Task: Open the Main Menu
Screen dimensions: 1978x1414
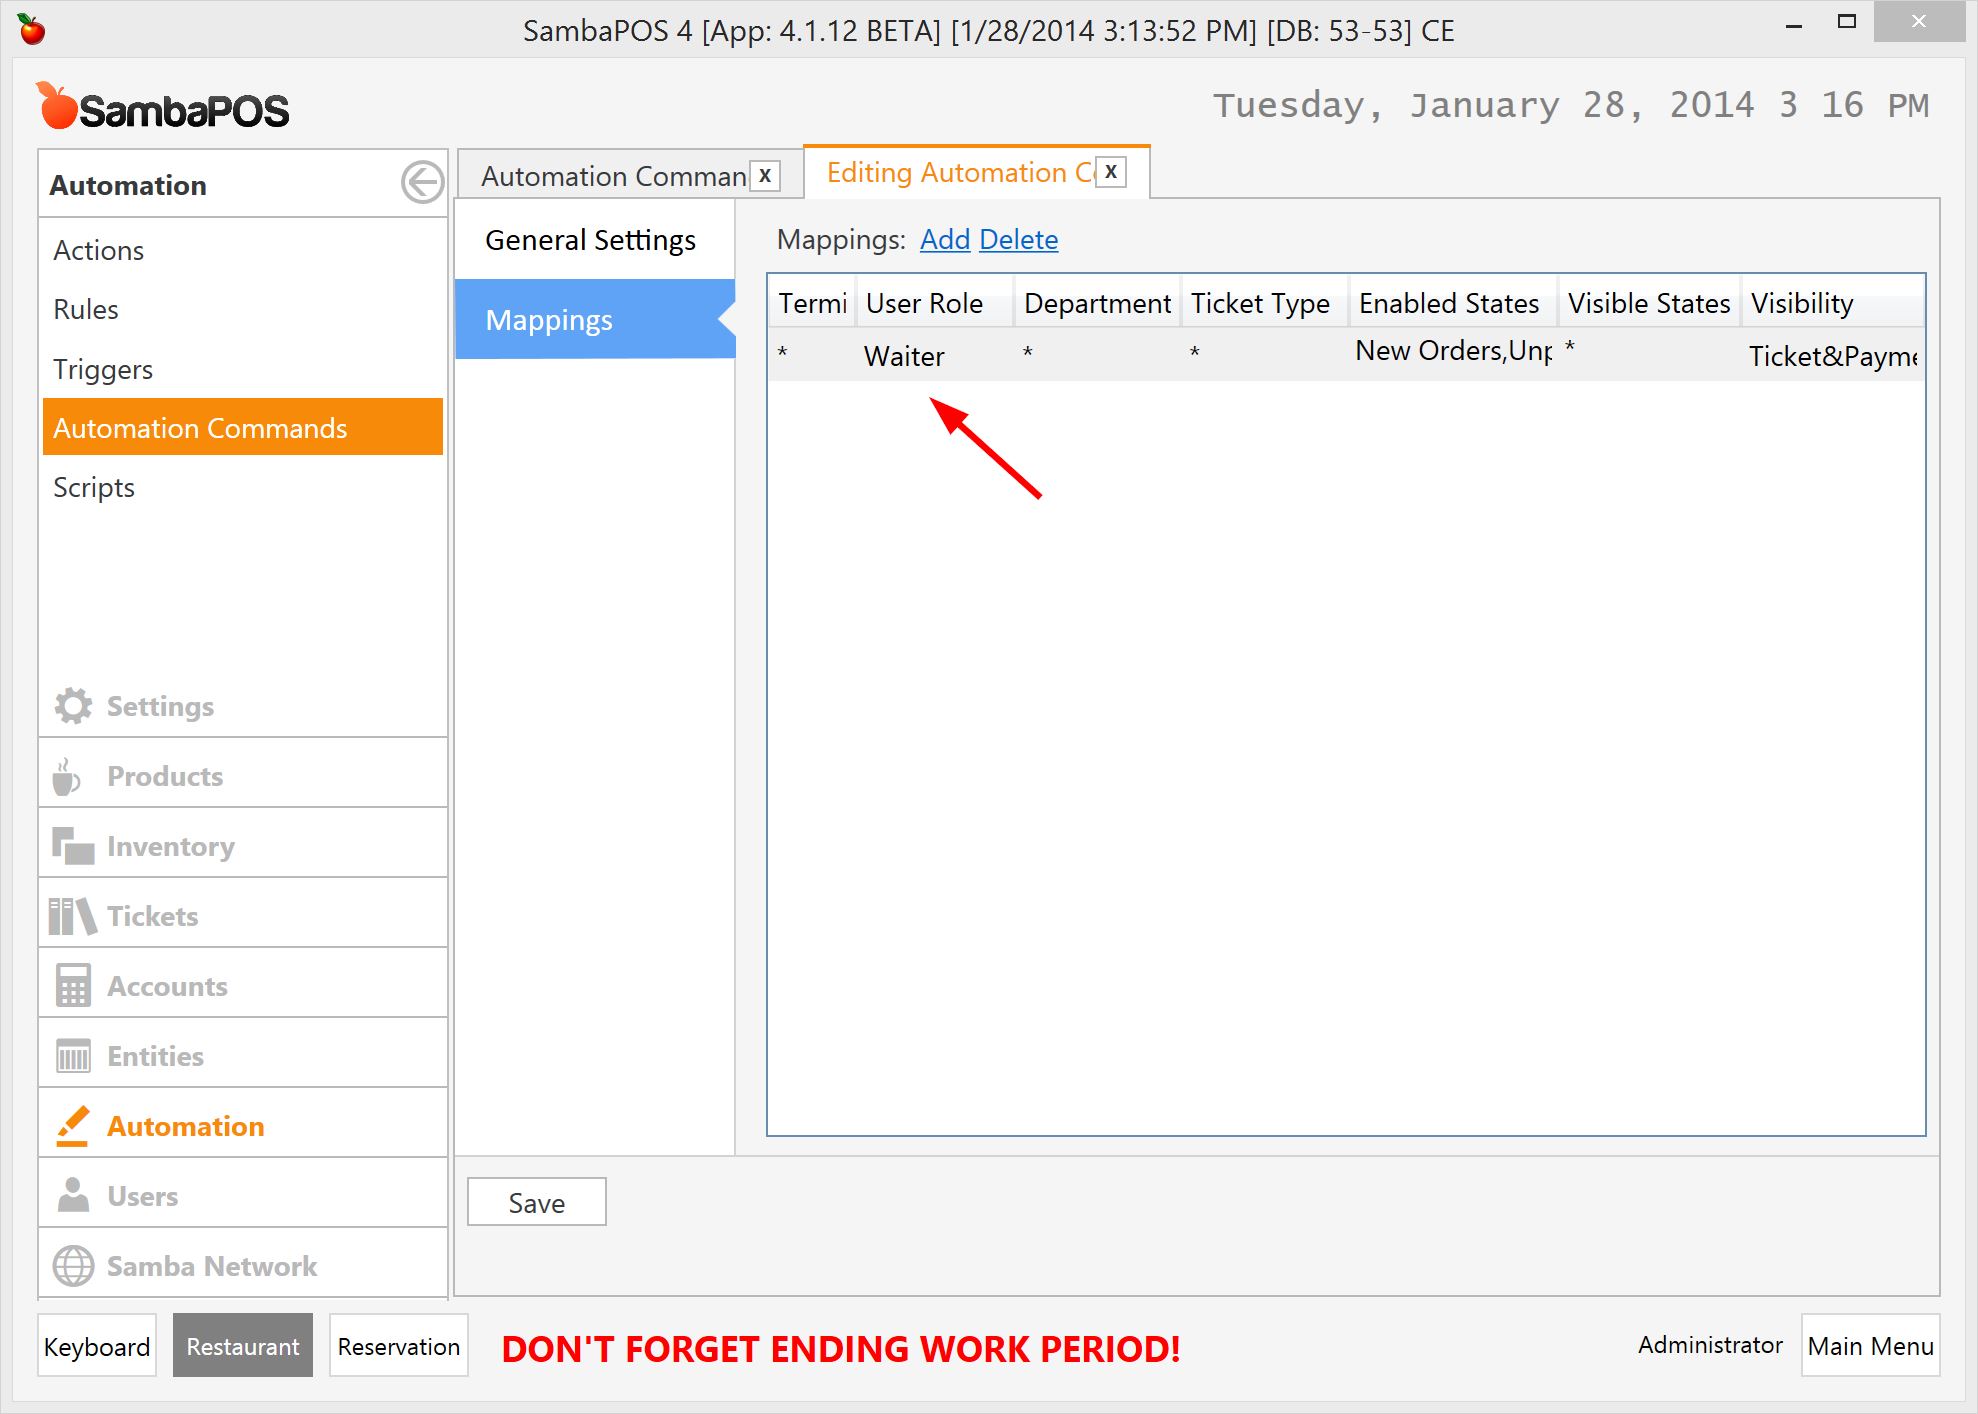Action: pos(1869,1346)
